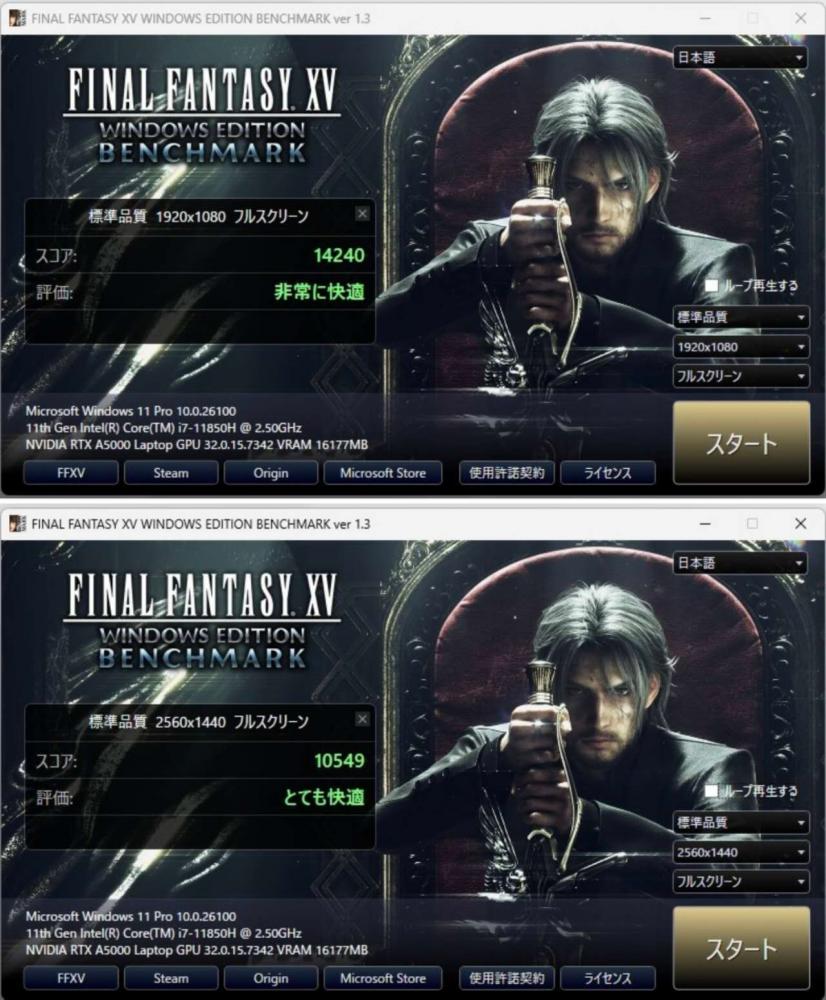Expand the 2560x1440 resolution dropdown

tap(741, 852)
